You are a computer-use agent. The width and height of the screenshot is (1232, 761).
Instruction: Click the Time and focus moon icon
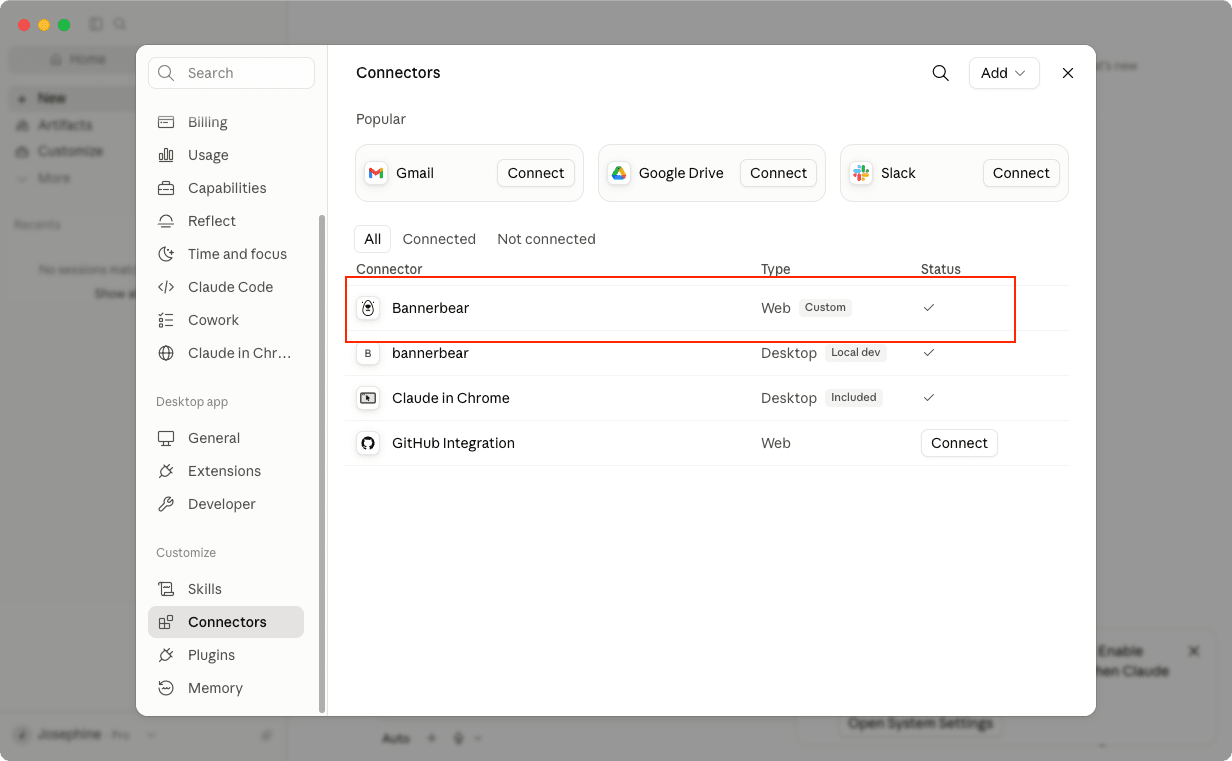[166, 254]
